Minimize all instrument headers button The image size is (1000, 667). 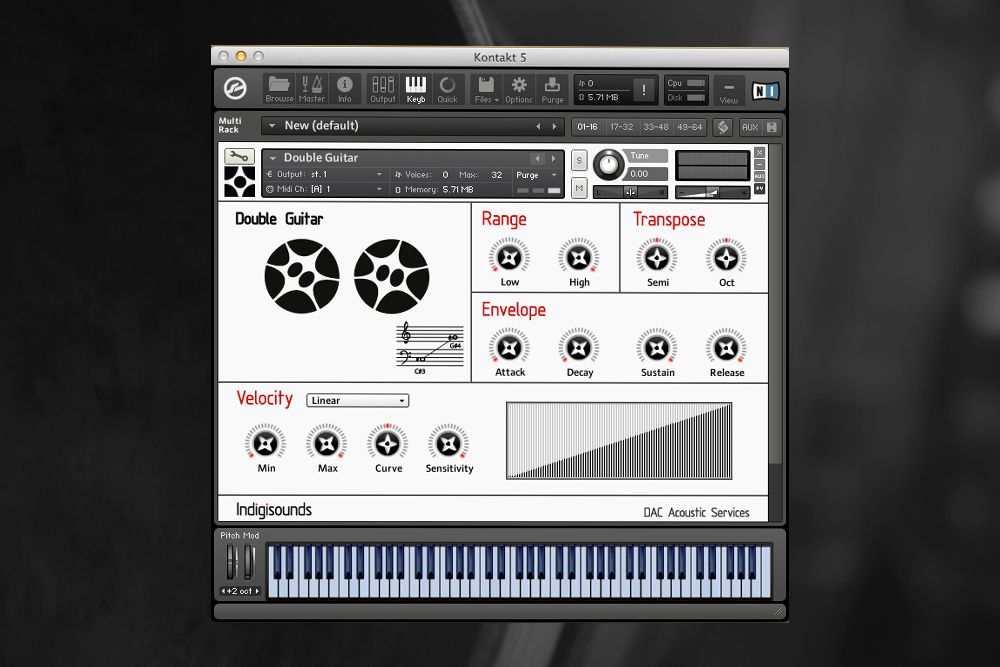(x=772, y=127)
